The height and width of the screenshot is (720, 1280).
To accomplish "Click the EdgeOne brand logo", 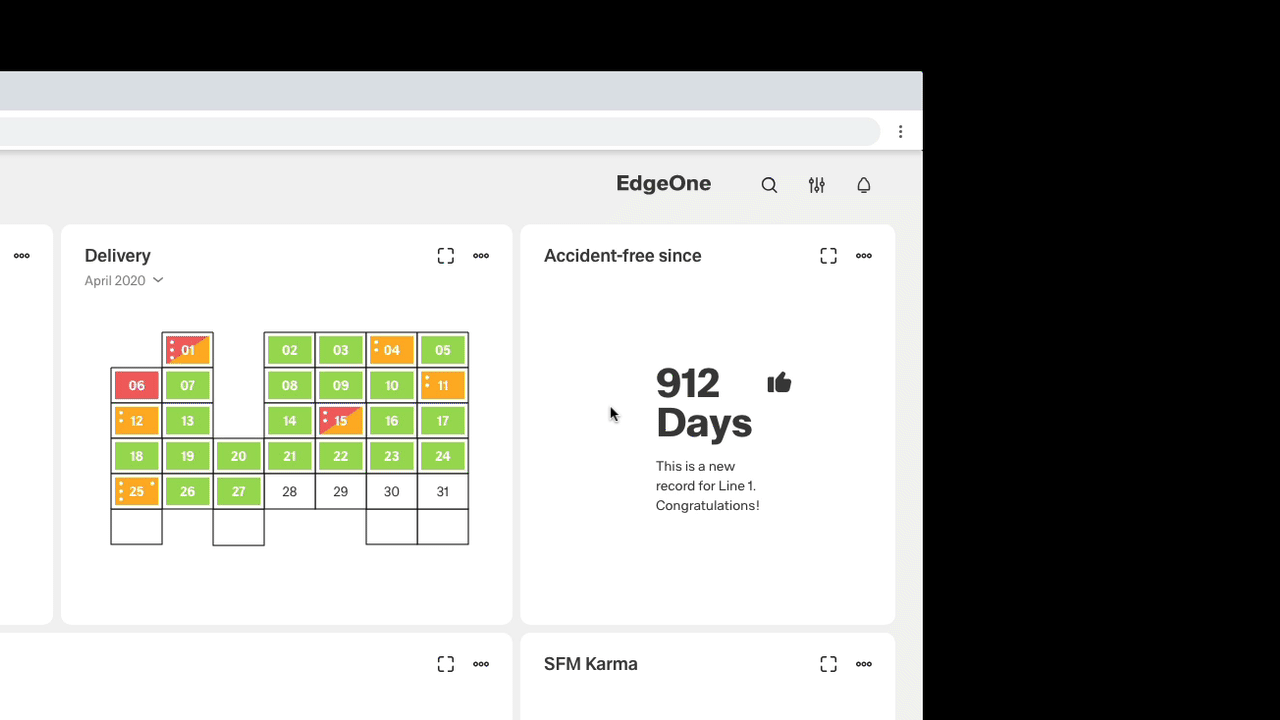I will (664, 184).
